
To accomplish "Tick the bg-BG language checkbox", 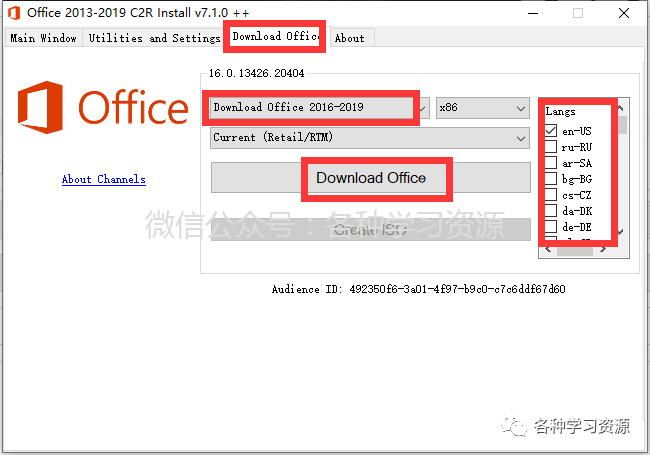I will point(551,179).
